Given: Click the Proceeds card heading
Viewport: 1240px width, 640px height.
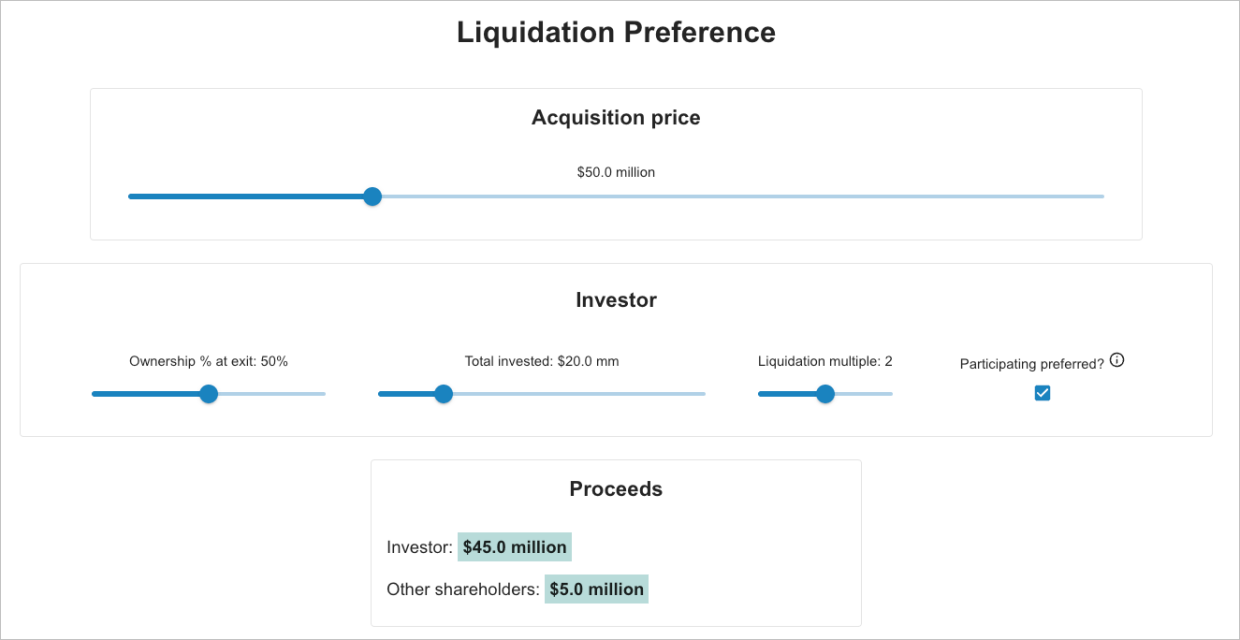Looking at the screenshot, I should pyautogui.click(x=615, y=489).
